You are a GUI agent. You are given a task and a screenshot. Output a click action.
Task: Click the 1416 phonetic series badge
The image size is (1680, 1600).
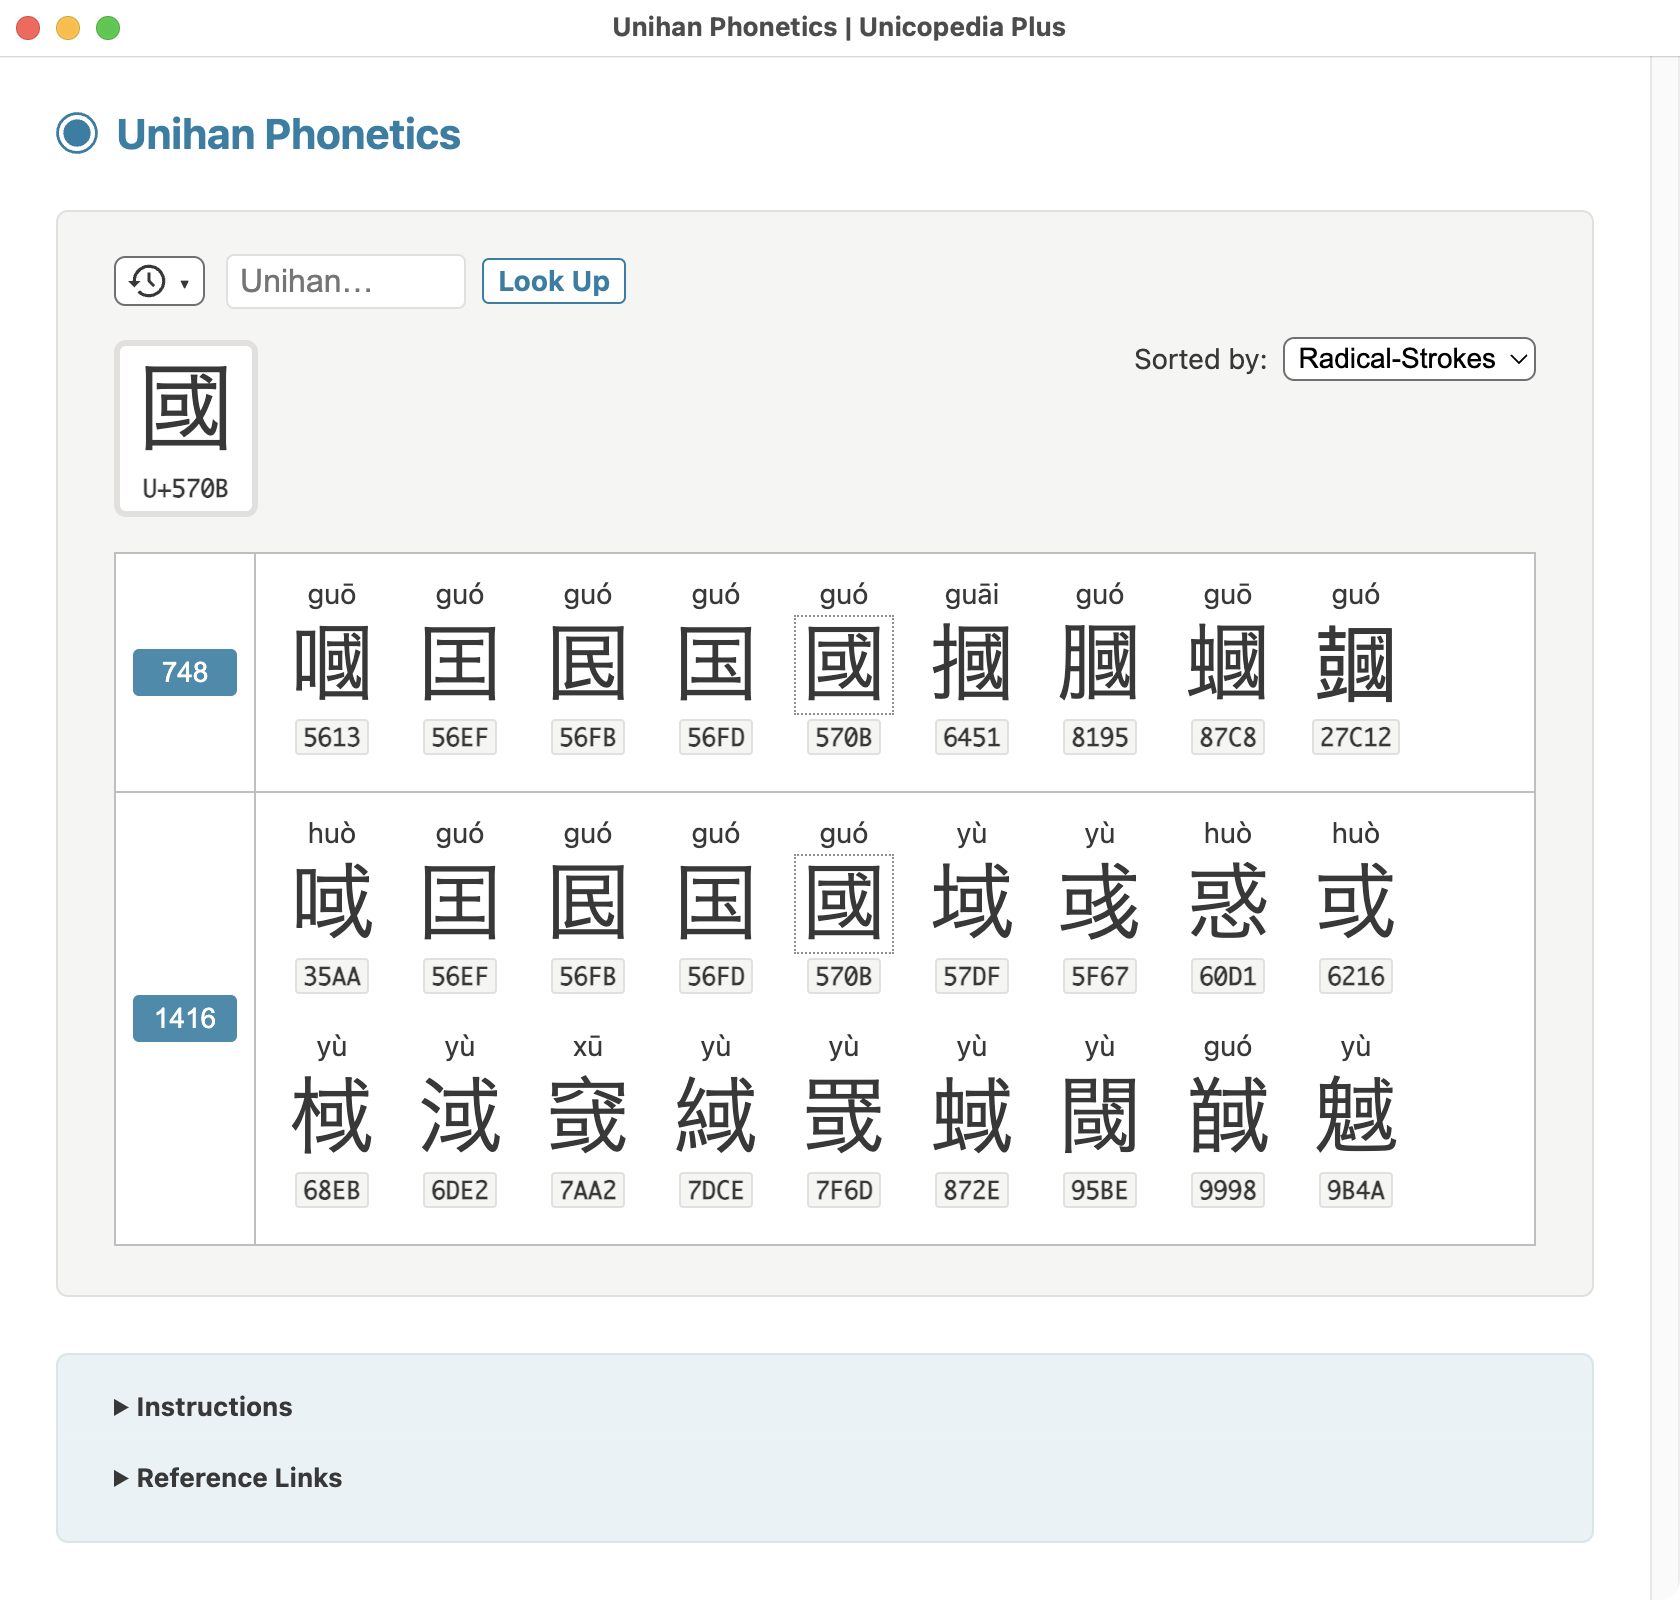click(x=185, y=1018)
